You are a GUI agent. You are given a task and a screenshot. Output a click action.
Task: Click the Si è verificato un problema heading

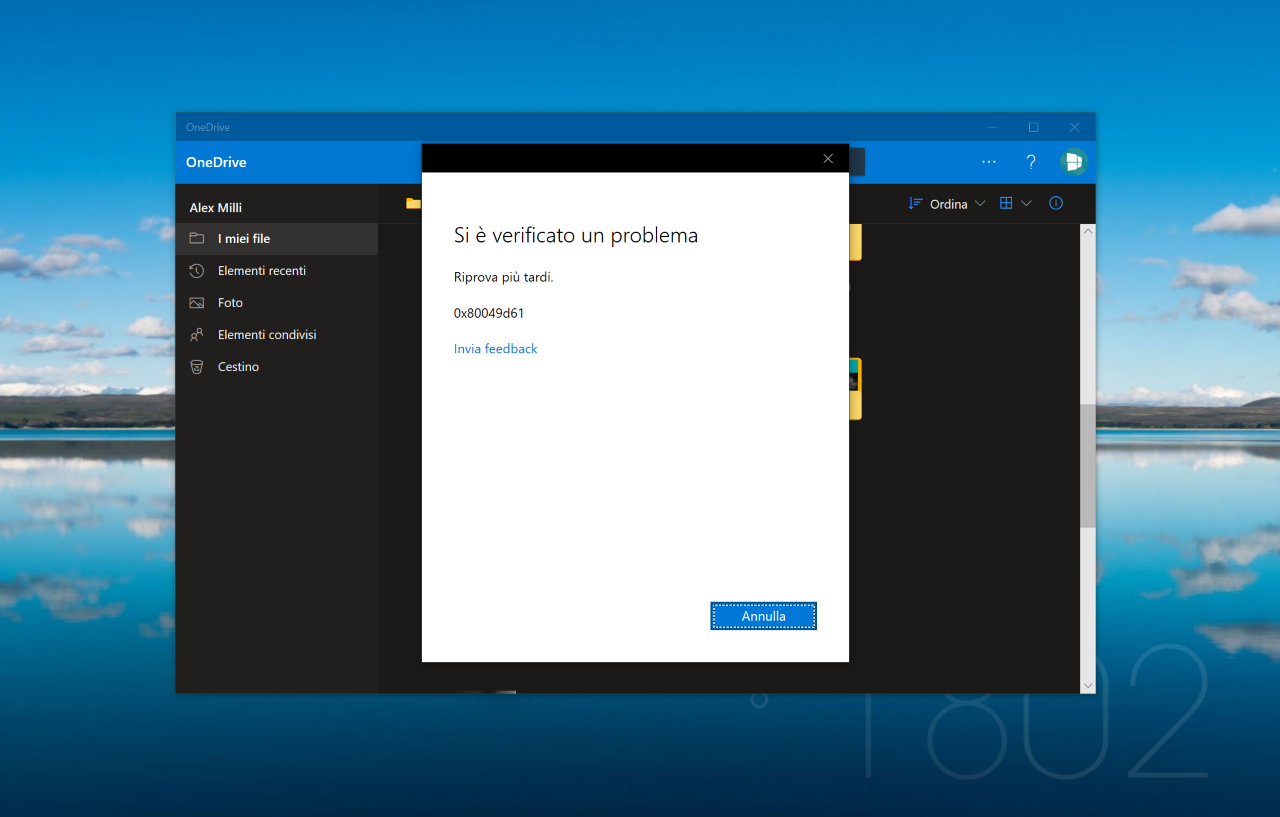[576, 236]
